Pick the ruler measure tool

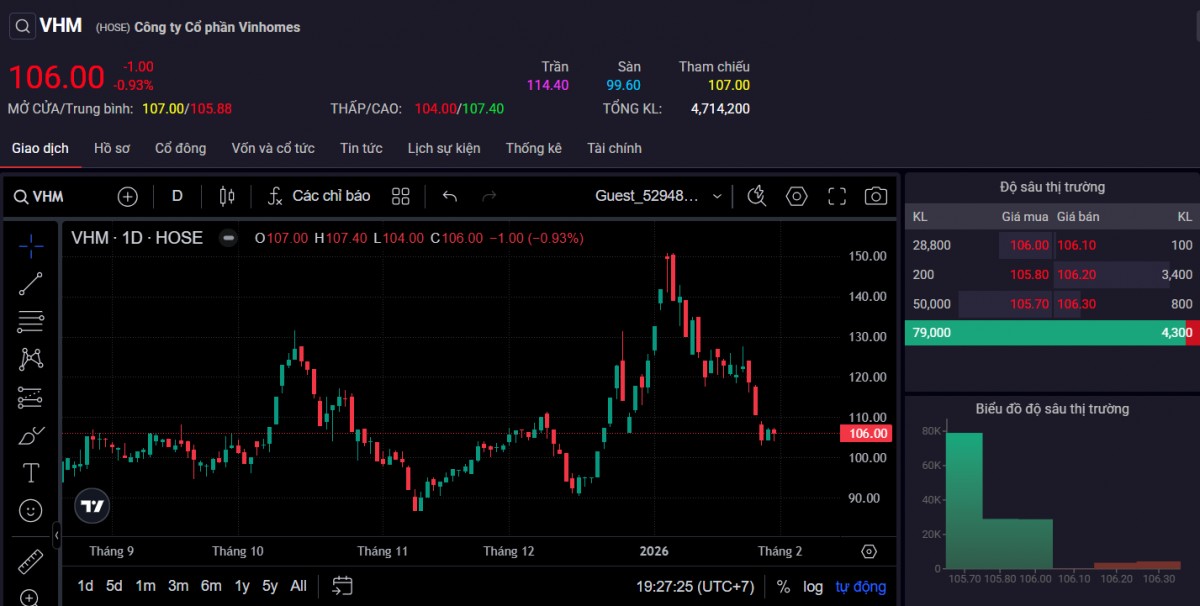pos(31,562)
